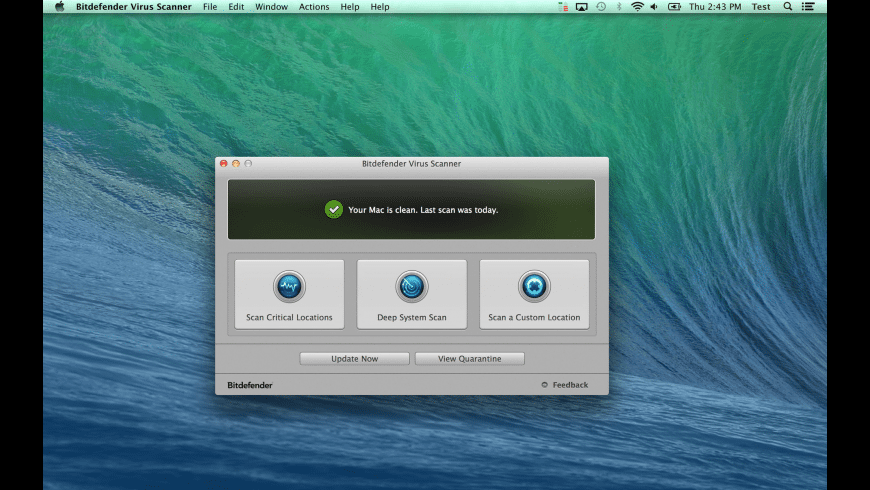The height and width of the screenshot is (490, 870).
Task: Close the Bitdefender Virus Scanner window
Action: 224,163
